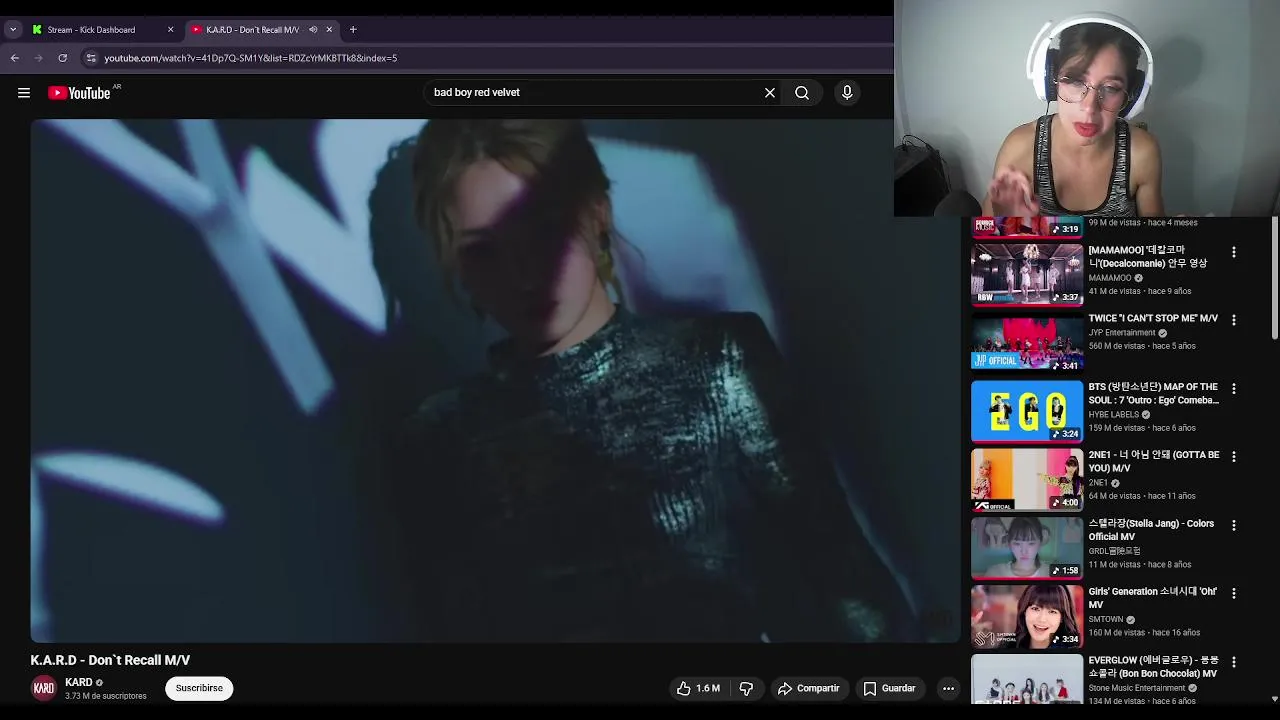The image size is (1280, 720).
Task: Click the video player to pause
Action: [x=495, y=380]
